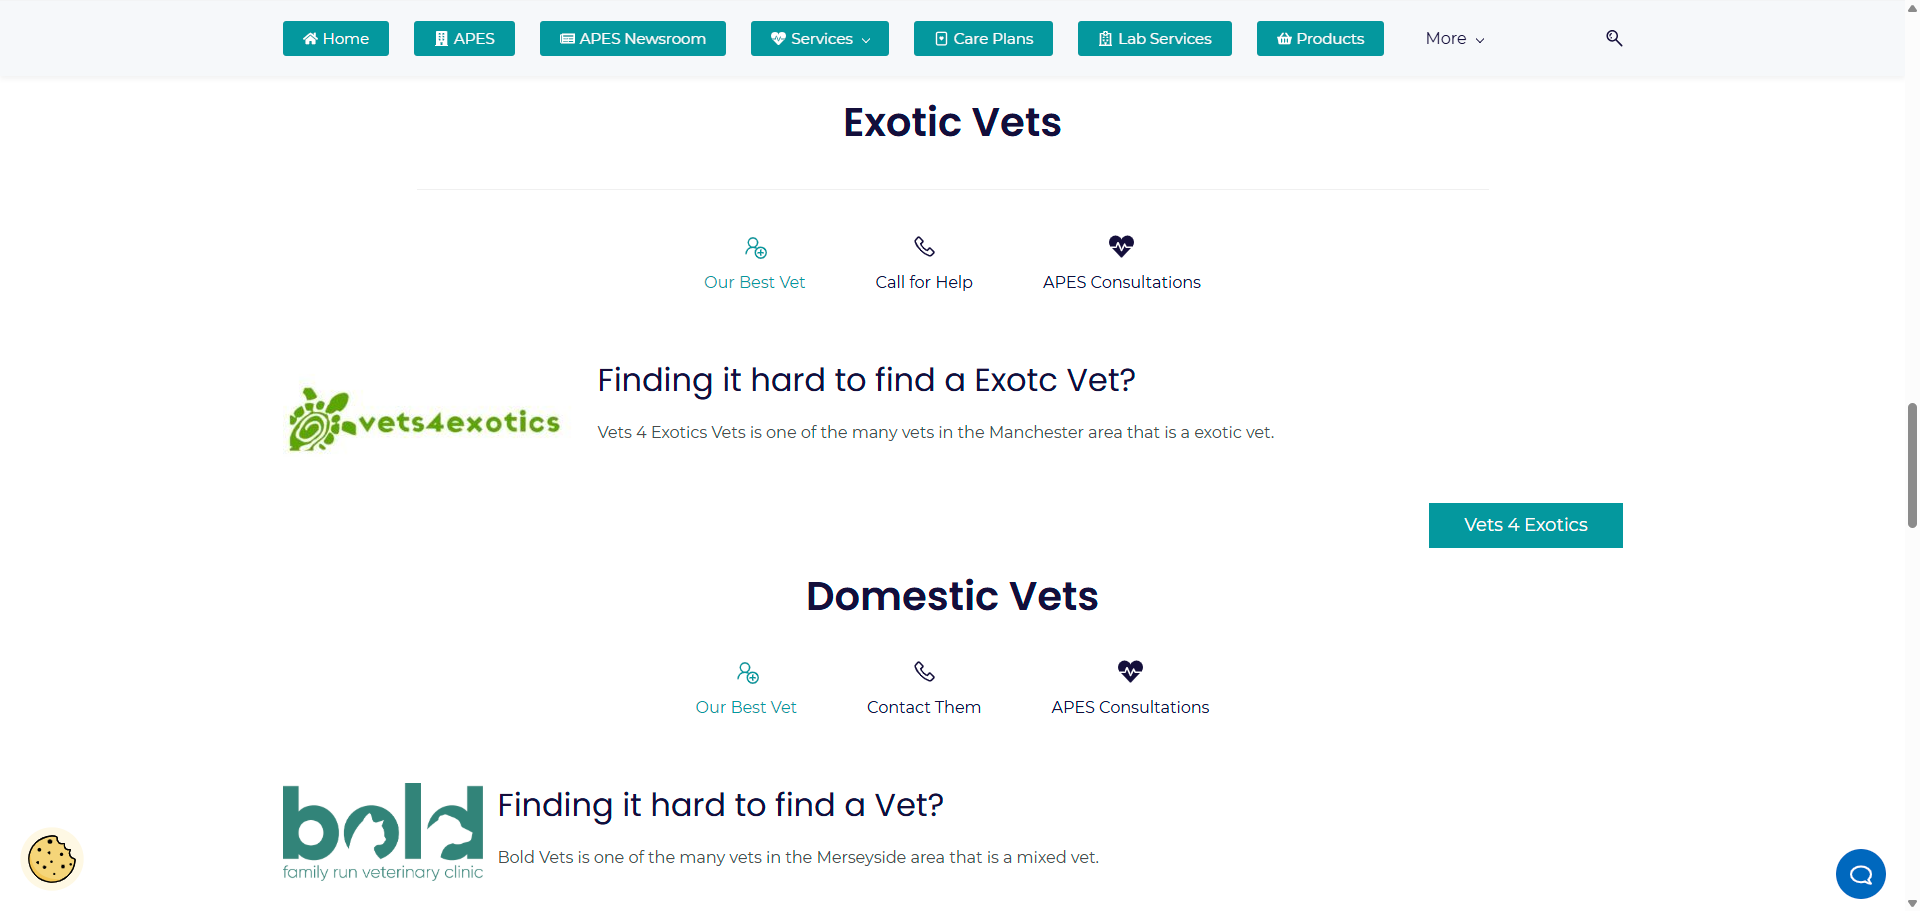The height and width of the screenshot is (911, 1920).
Task: Click the page vertical scrollbar thumb
Action: (x=1912, y=465)
